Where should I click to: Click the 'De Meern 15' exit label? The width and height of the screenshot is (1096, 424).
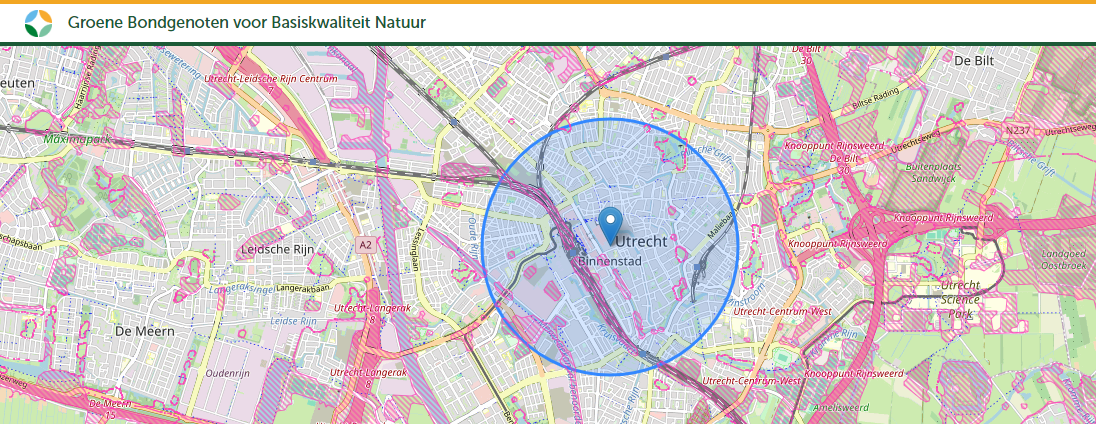110,410
